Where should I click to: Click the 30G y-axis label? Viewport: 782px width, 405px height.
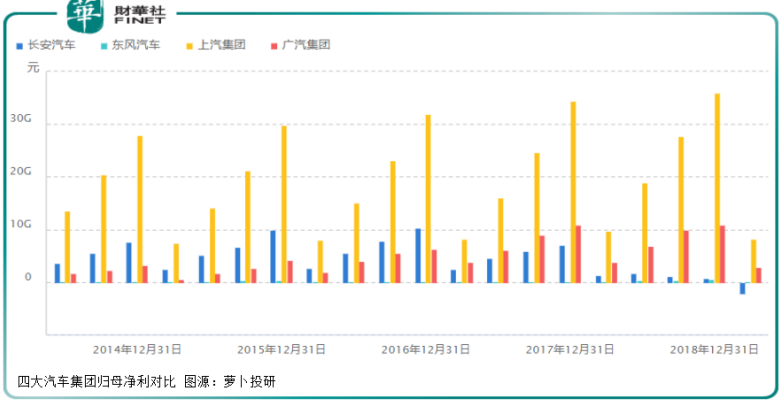click(22, 119)
